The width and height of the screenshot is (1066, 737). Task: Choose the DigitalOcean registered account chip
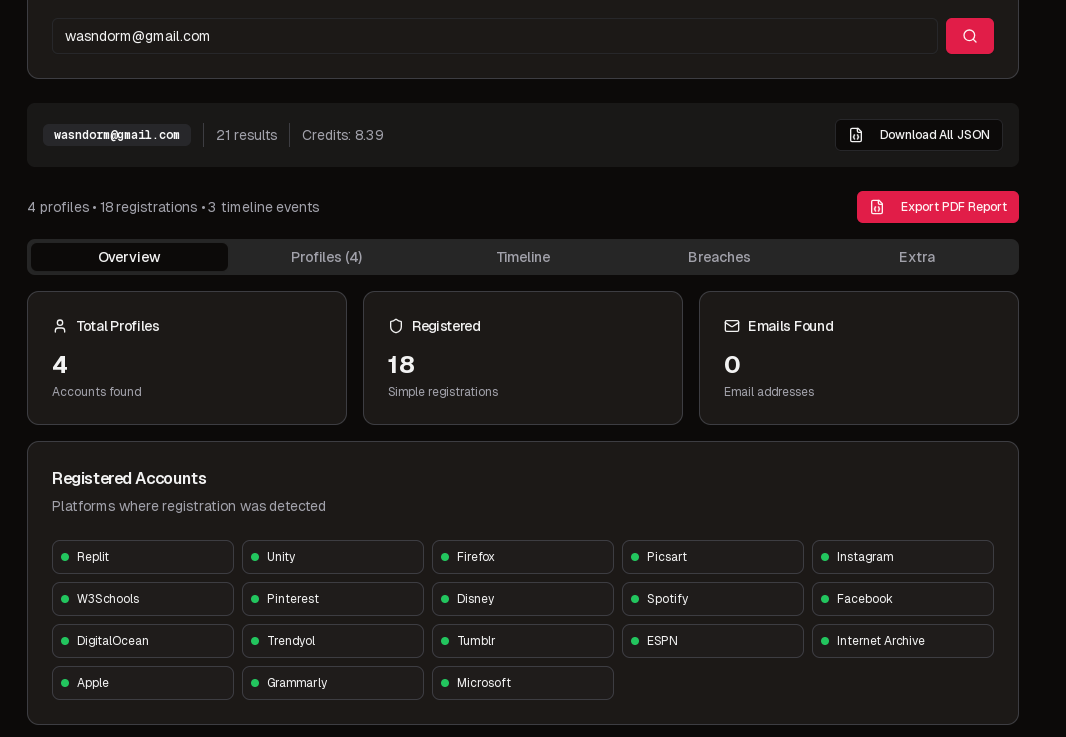(x=142, y=641)
